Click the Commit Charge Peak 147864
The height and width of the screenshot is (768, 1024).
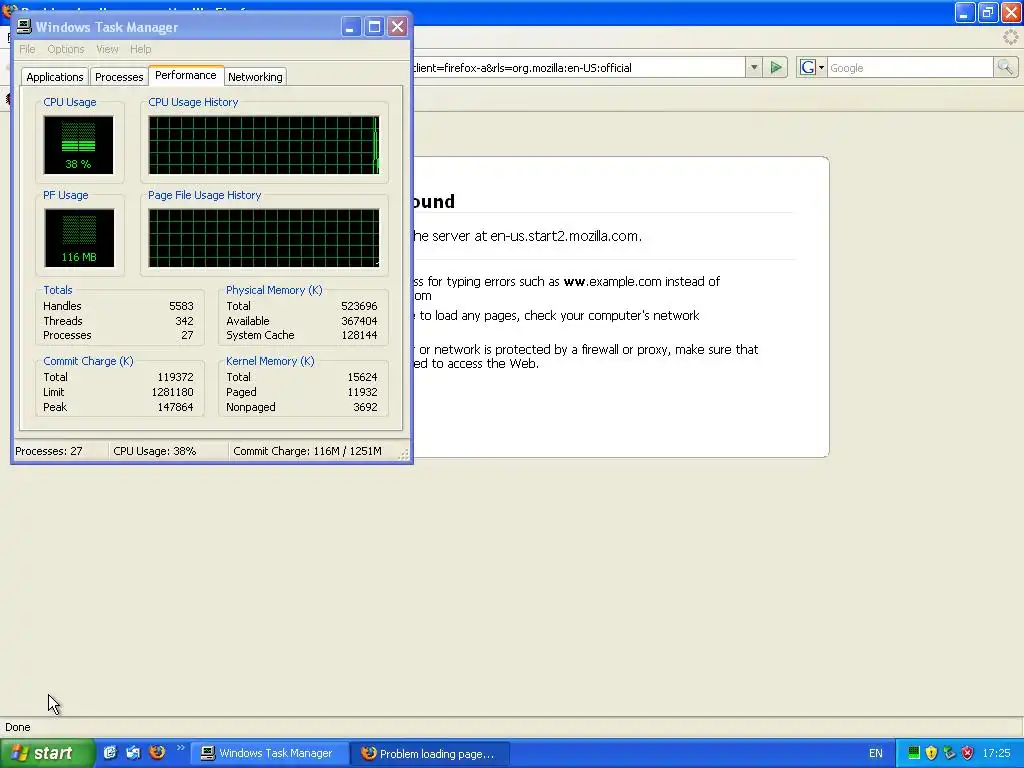175,407
